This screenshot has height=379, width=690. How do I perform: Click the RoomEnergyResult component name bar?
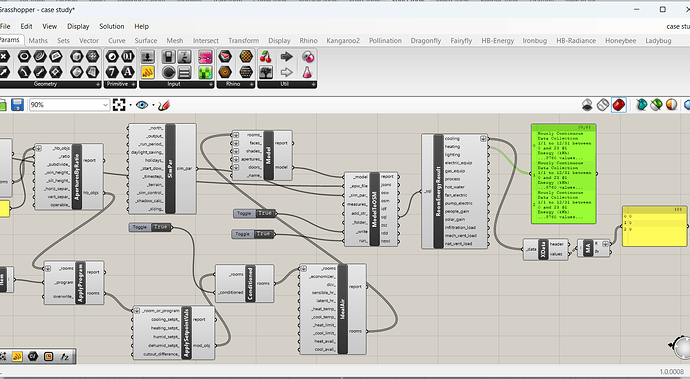[x=438, y=191]
